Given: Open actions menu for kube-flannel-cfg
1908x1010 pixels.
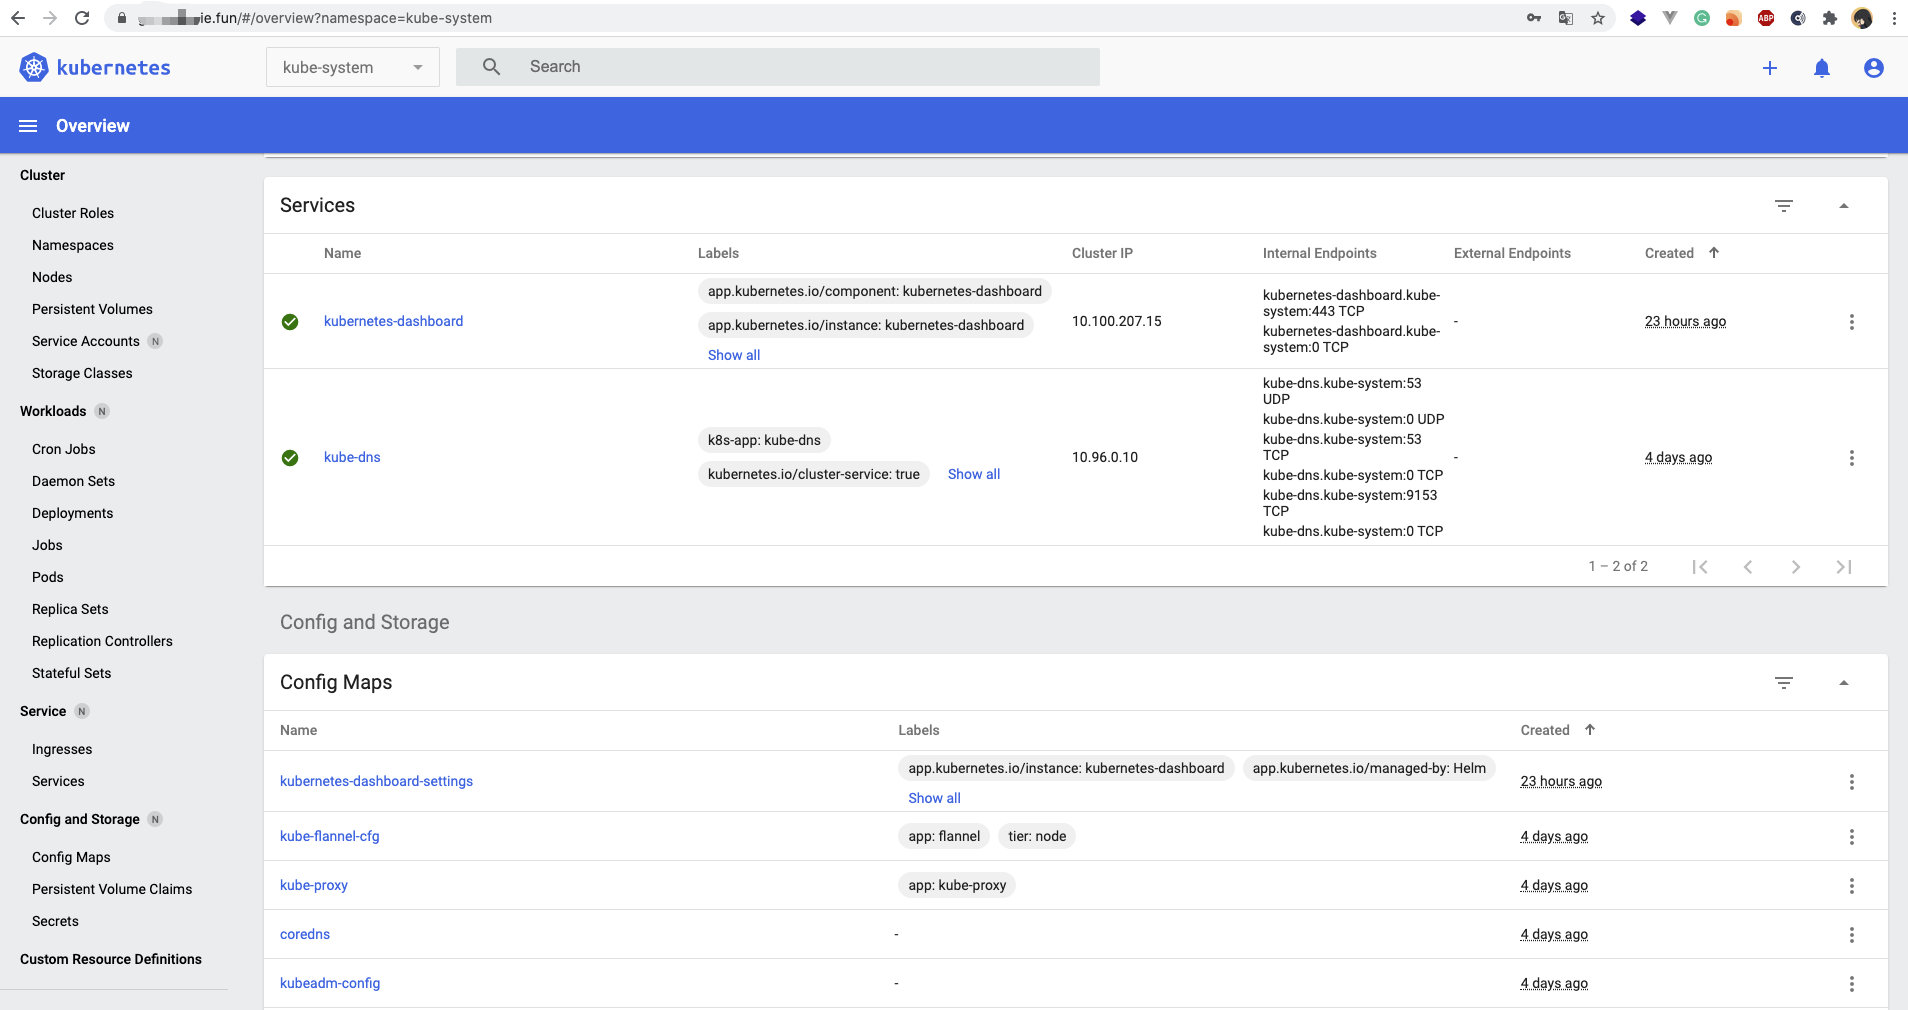Looking at the screenshot, I should click(1852, 837).
